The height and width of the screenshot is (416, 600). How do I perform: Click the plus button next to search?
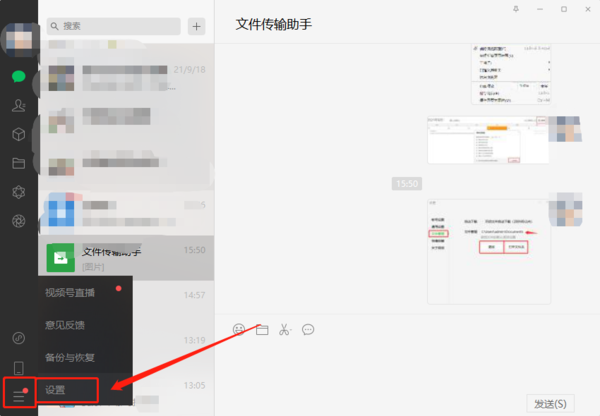(196, 26)
